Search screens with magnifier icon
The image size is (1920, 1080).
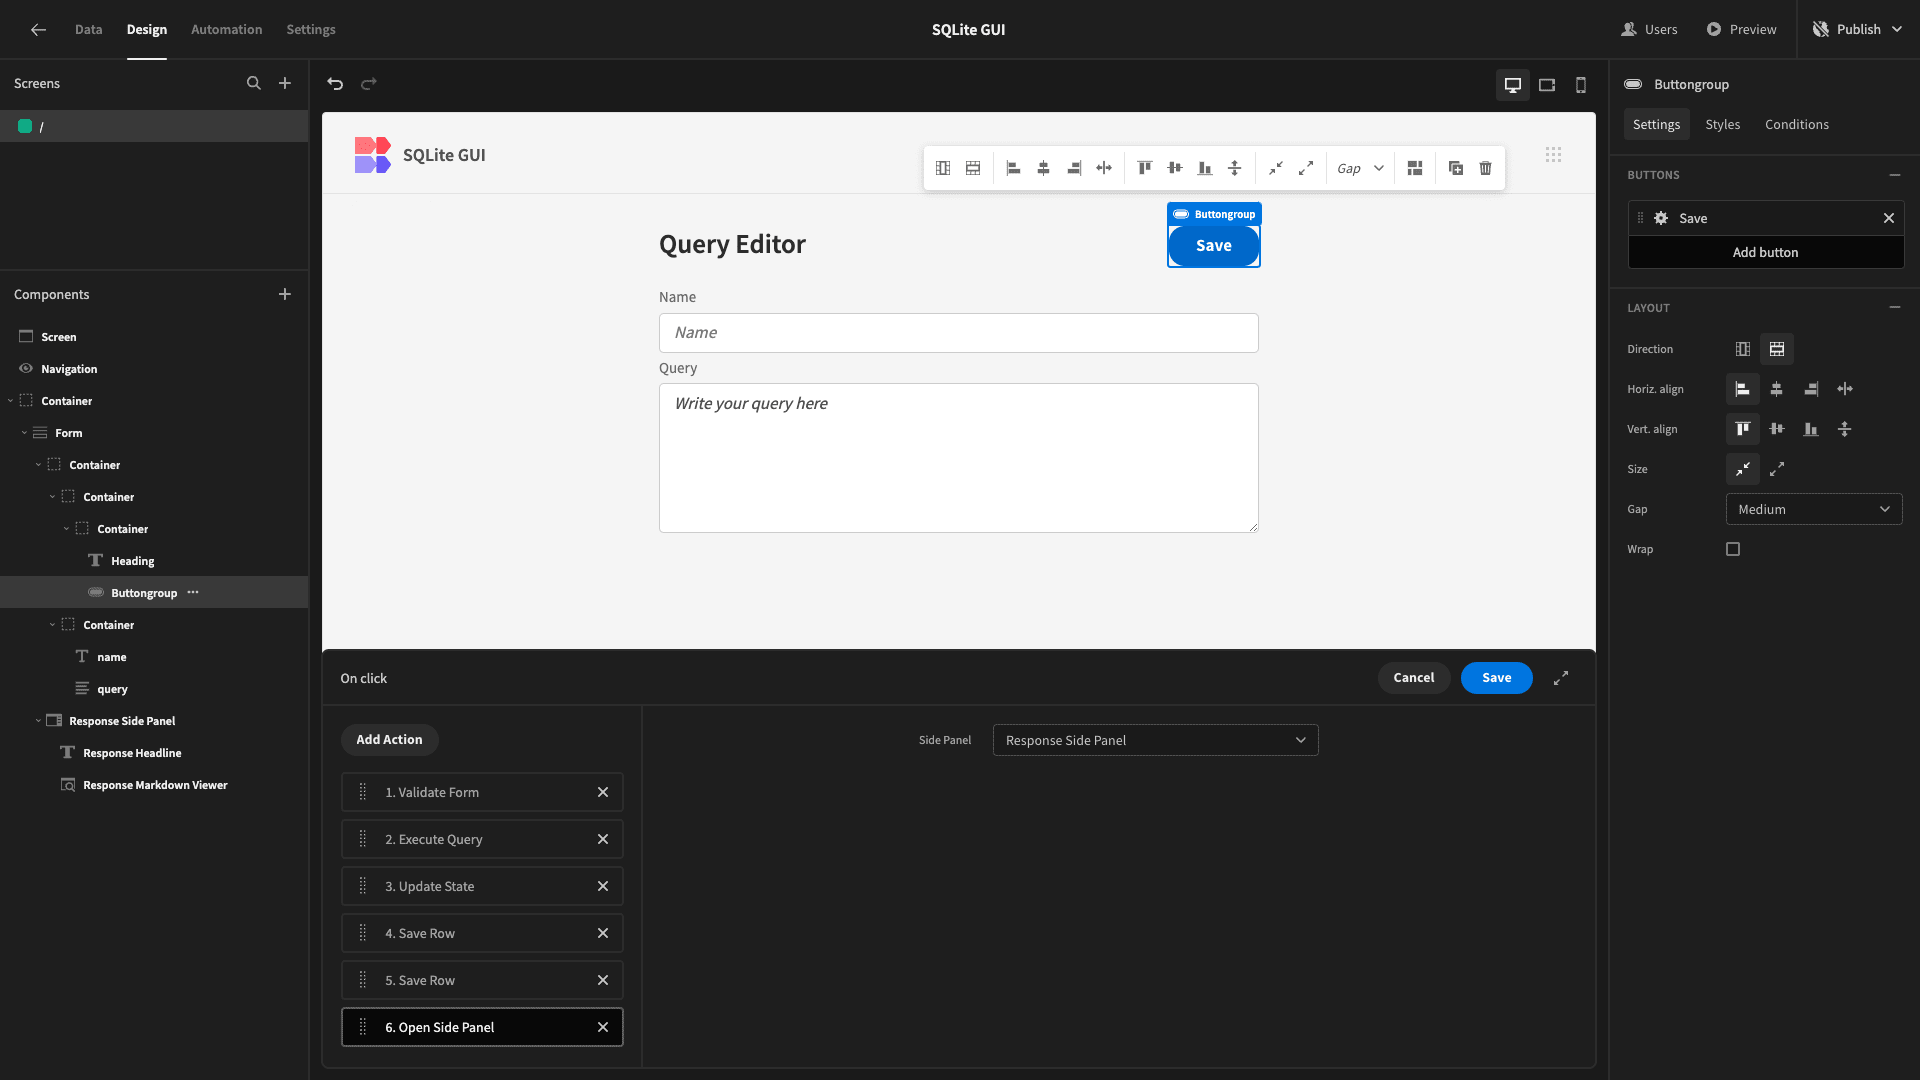pyautogui.click(x=254, y=84)
